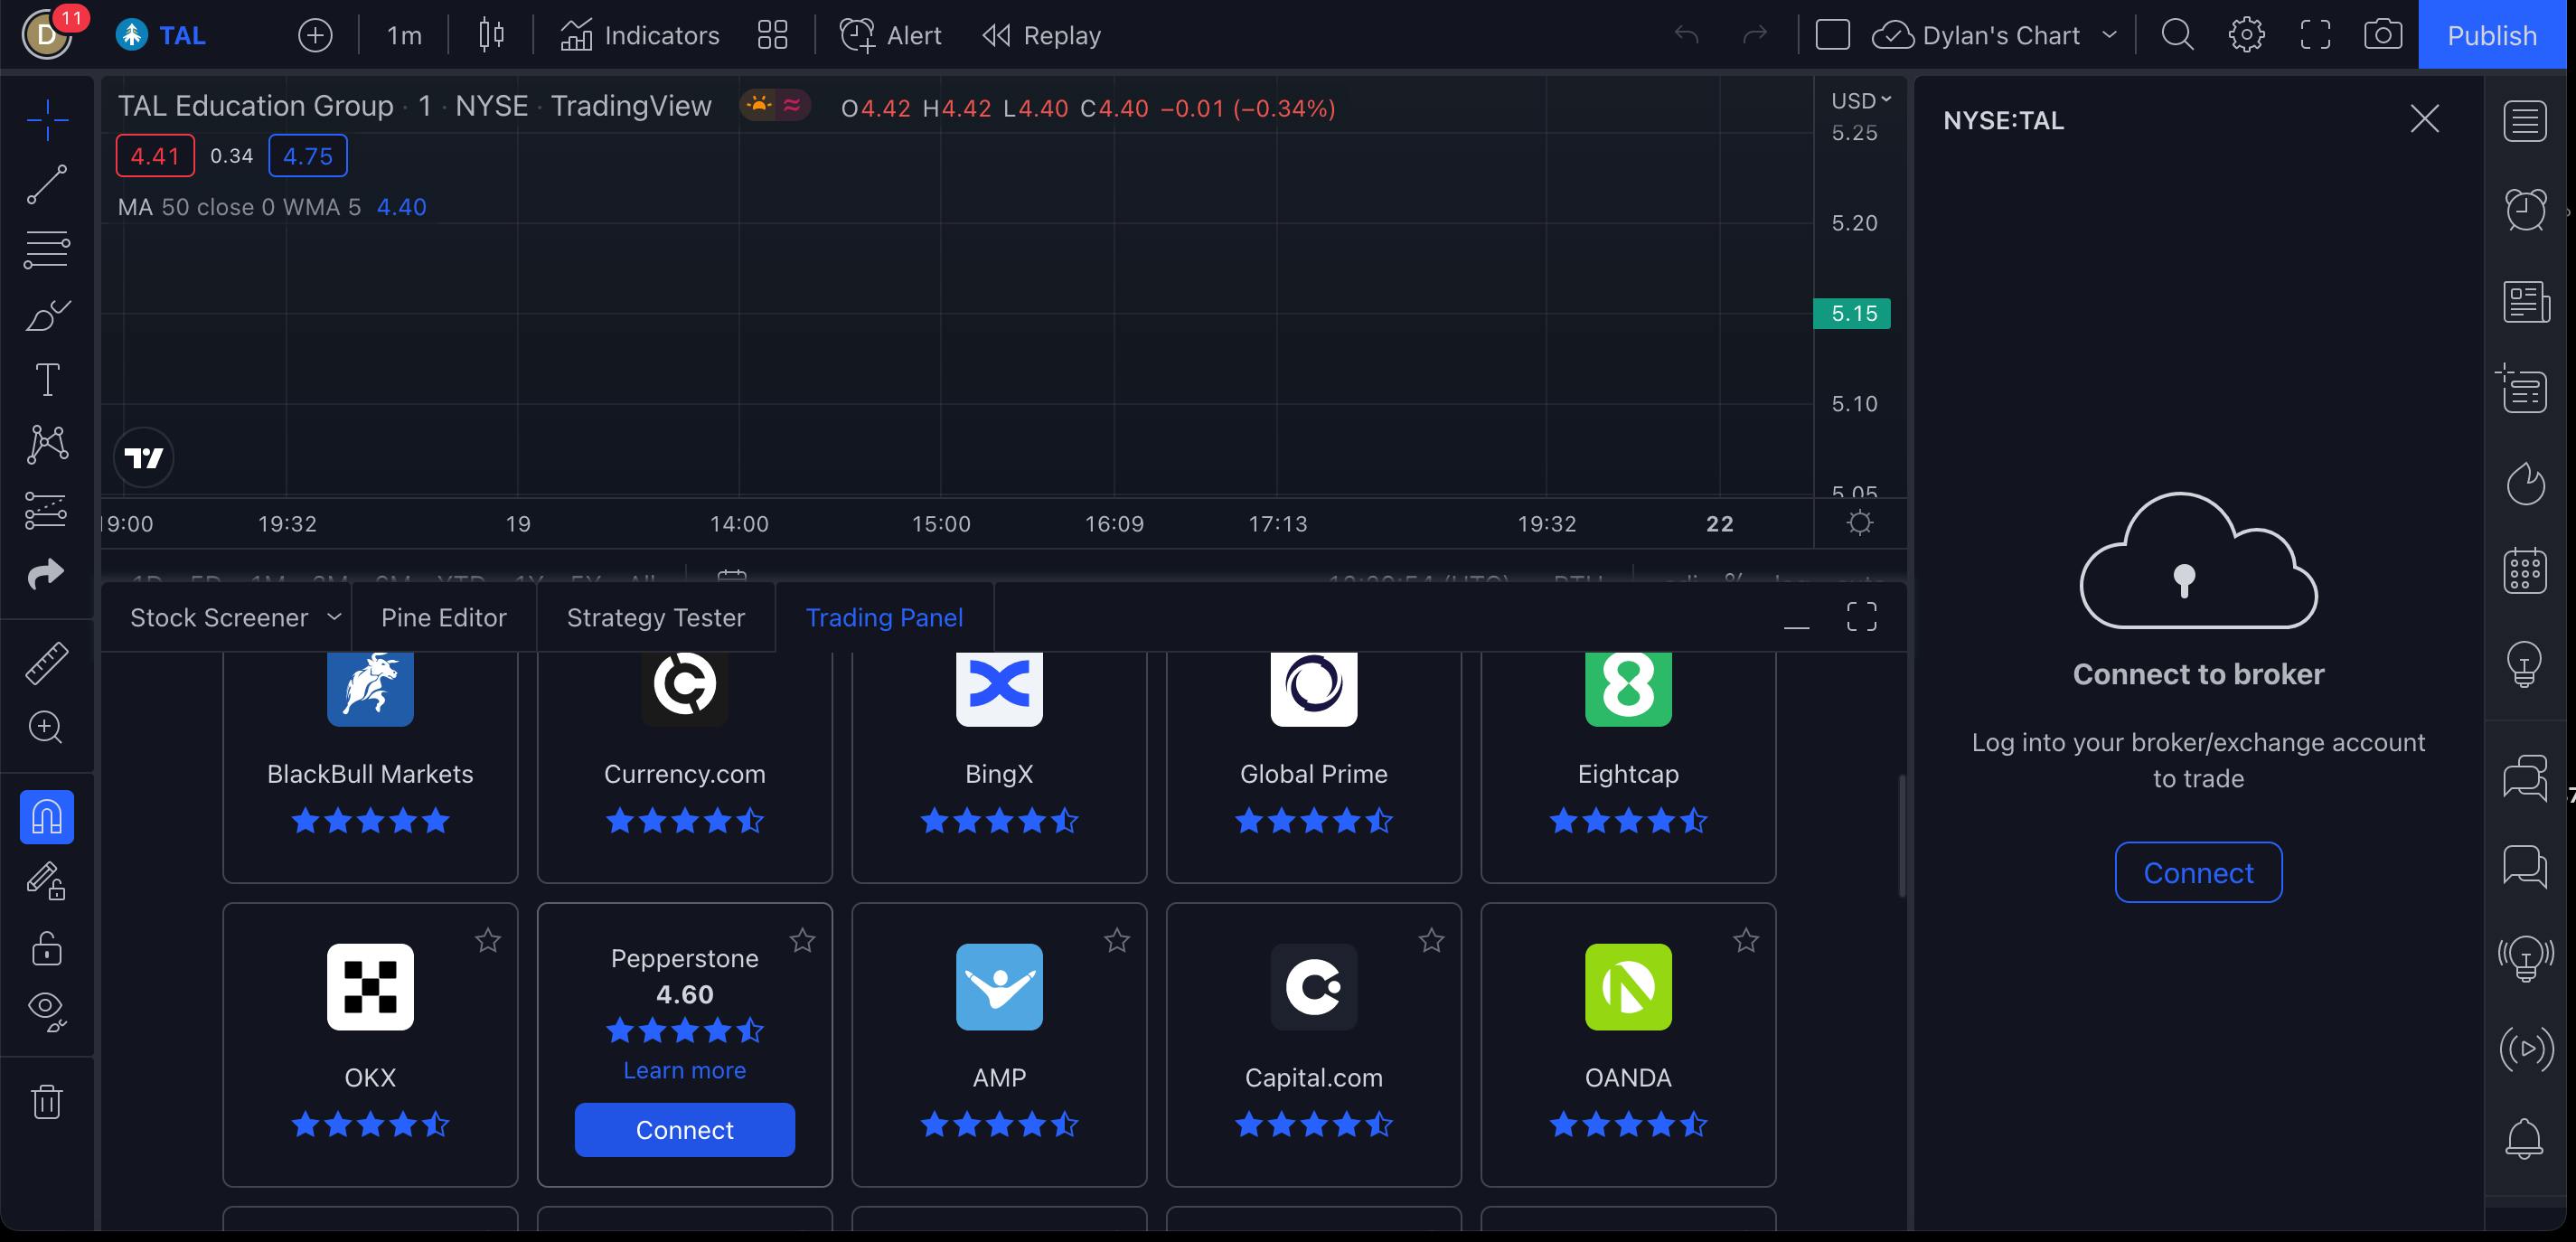Switch to the Strategy Tester tab
The width and height of the screenshot is (2576, 1242).
[656, 618]
